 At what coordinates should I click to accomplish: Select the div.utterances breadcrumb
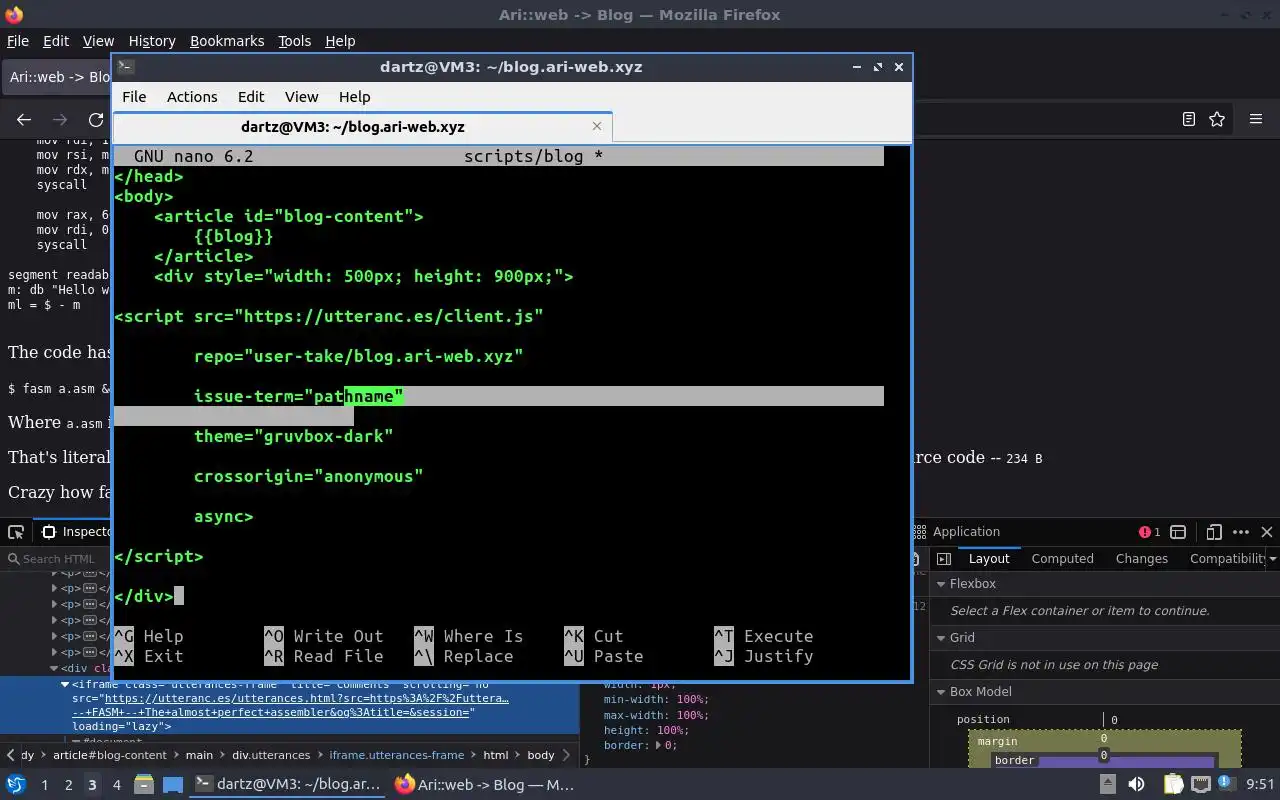269,755
